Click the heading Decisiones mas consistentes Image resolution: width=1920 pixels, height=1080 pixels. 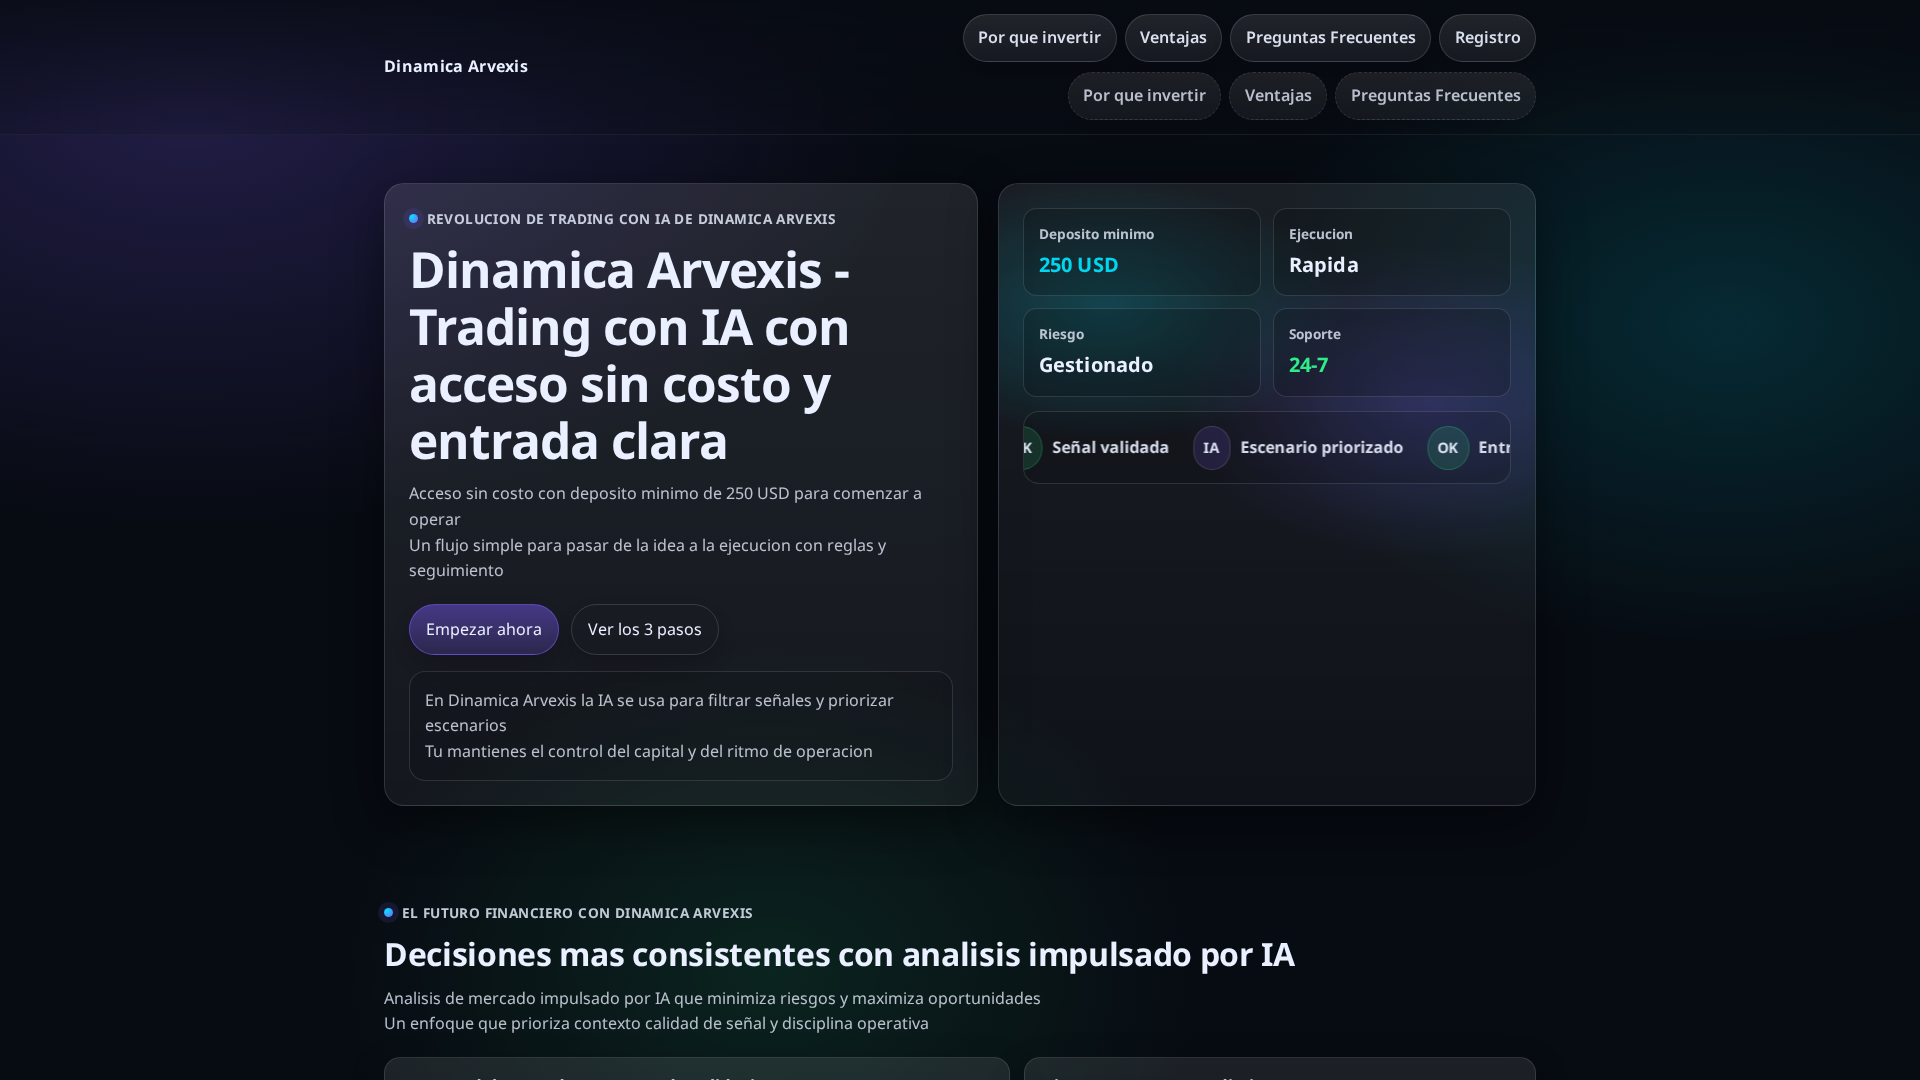pos(839,954)
